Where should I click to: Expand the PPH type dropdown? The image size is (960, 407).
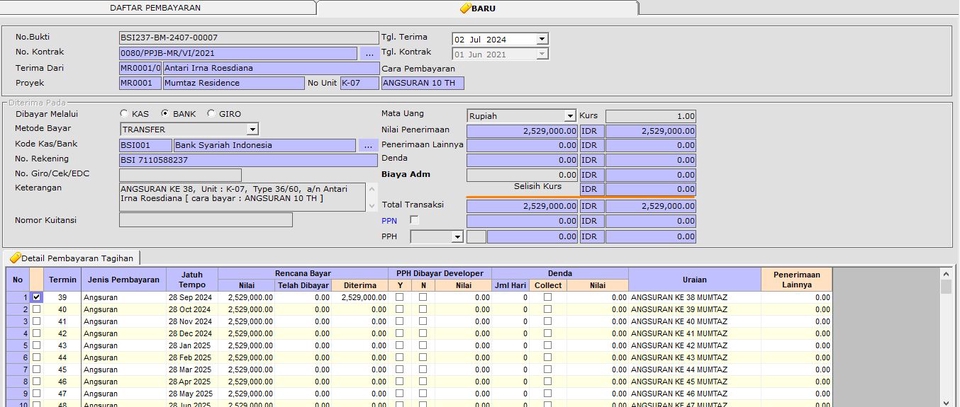457,237
